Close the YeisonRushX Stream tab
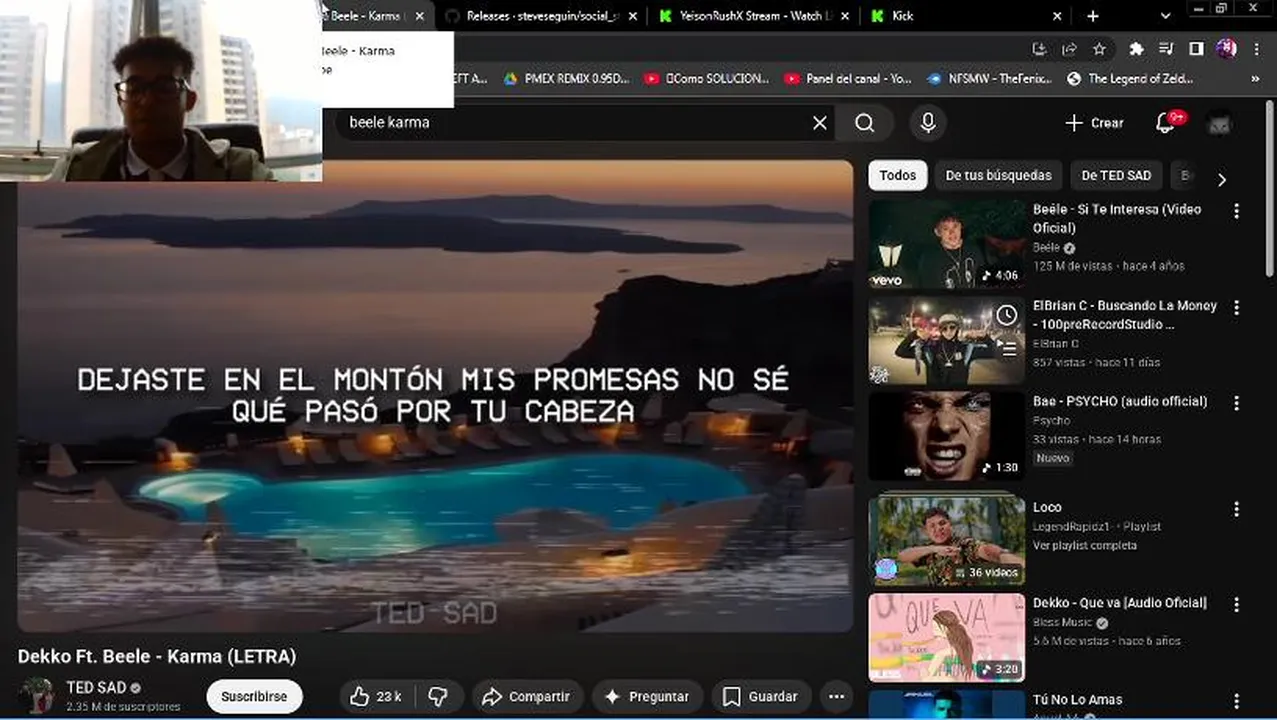Viewport: 1277px width, 720px height. (x=845, y=16)
